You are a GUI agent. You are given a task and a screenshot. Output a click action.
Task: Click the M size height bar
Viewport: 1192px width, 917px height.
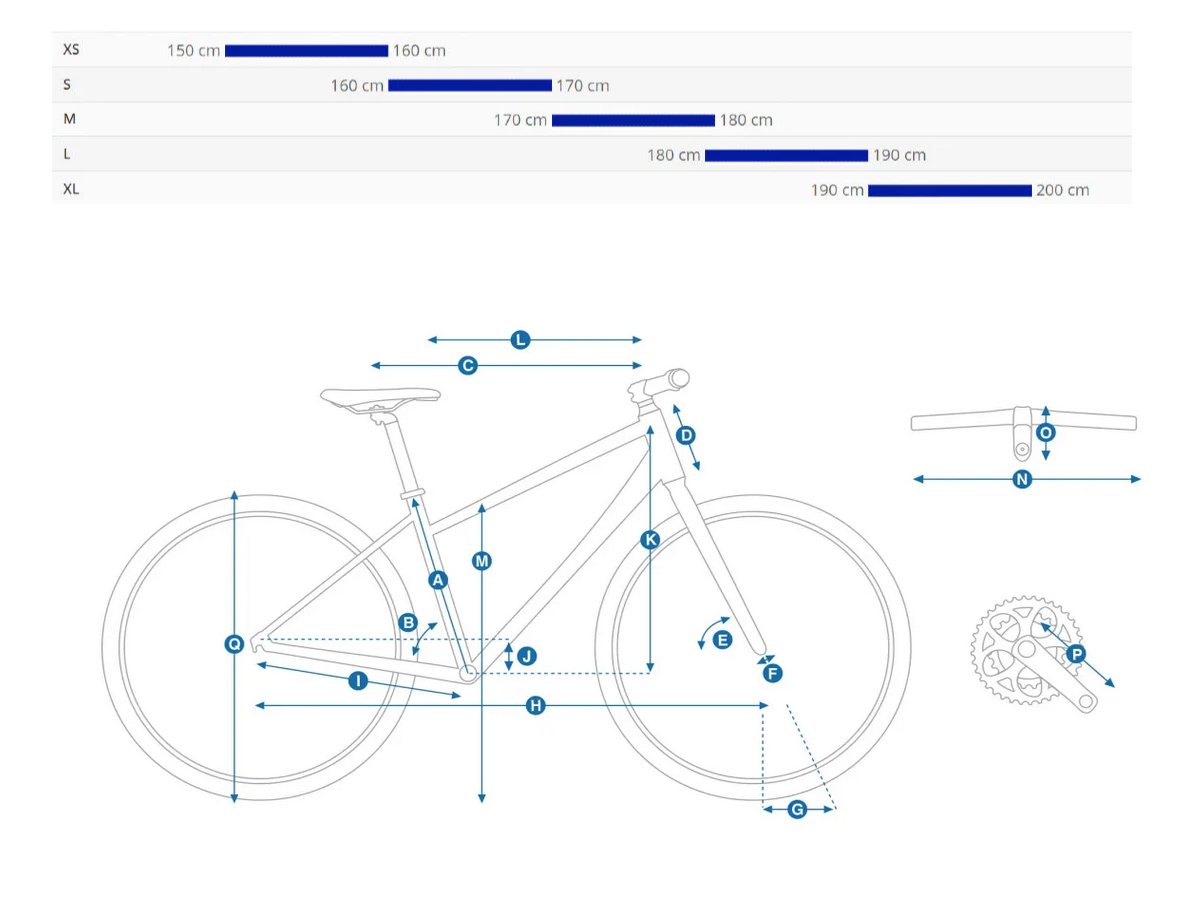tap(633, 120)
